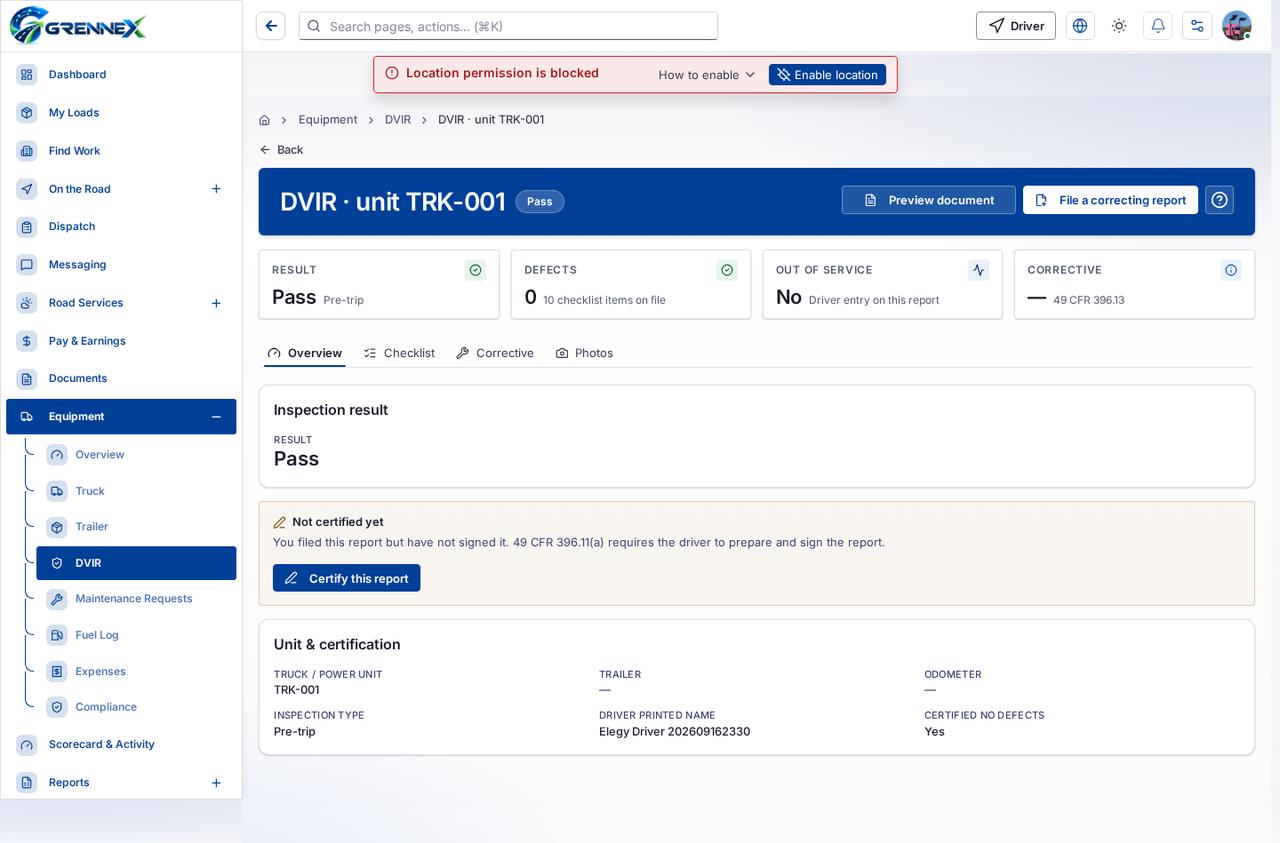Click the Out of Service activity icon
1280x843 pixels.
click(978, 270)
